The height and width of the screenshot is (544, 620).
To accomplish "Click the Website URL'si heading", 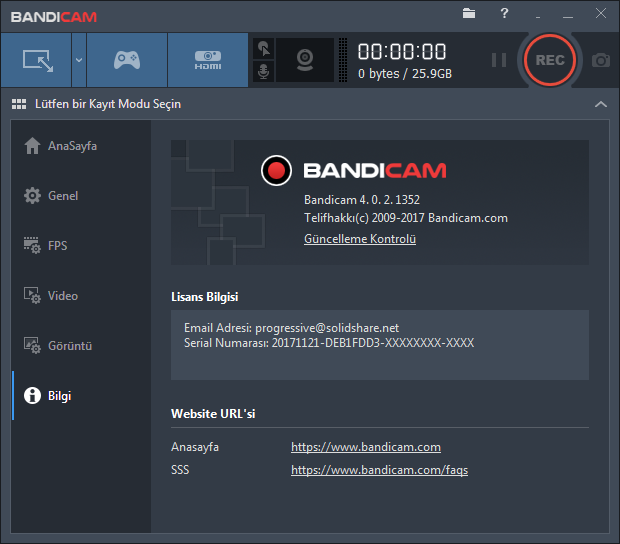I will click(213, 414).
